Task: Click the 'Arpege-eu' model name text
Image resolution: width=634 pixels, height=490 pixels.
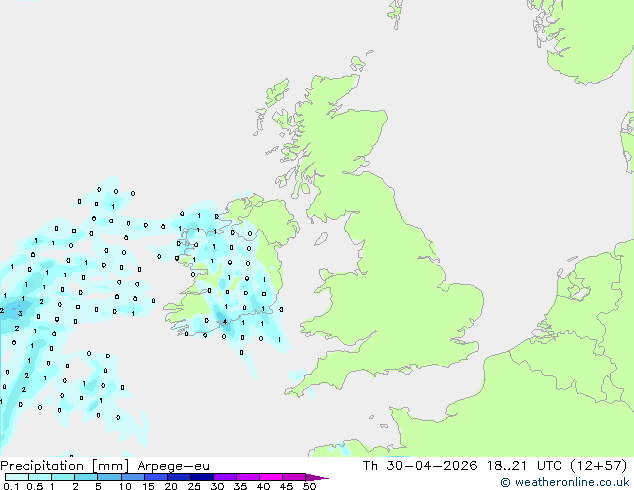Action: click(x=173, y=467)
